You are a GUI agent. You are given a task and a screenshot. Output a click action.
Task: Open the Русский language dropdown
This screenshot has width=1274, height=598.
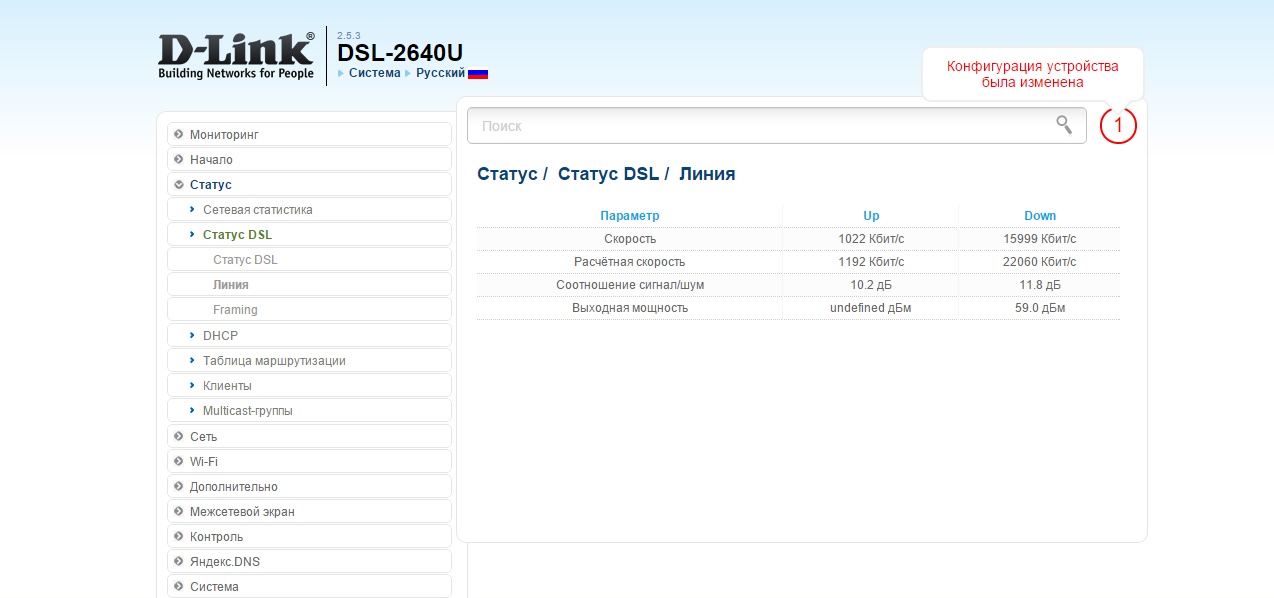point(440,73)
